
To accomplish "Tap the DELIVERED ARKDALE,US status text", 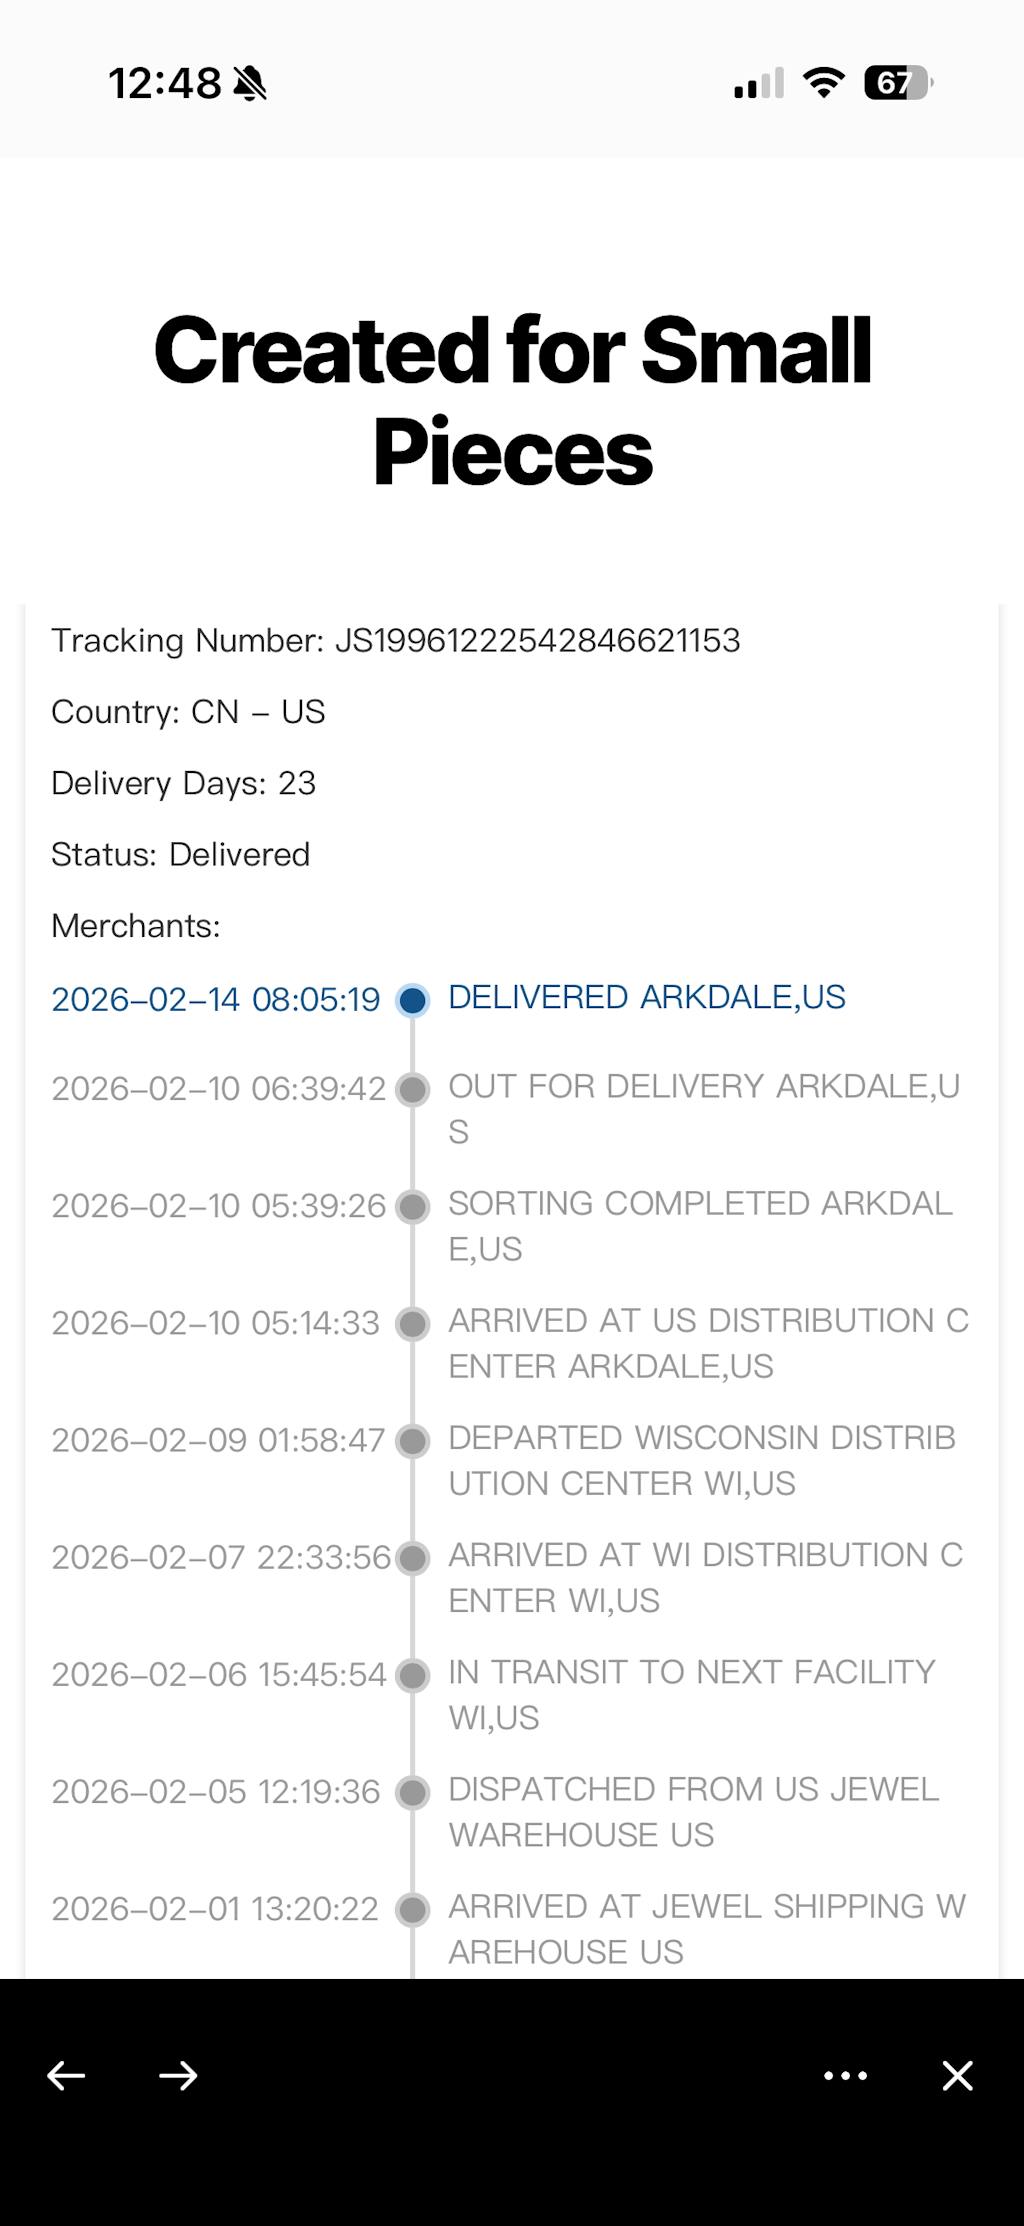I will click(x=646, y=997).
